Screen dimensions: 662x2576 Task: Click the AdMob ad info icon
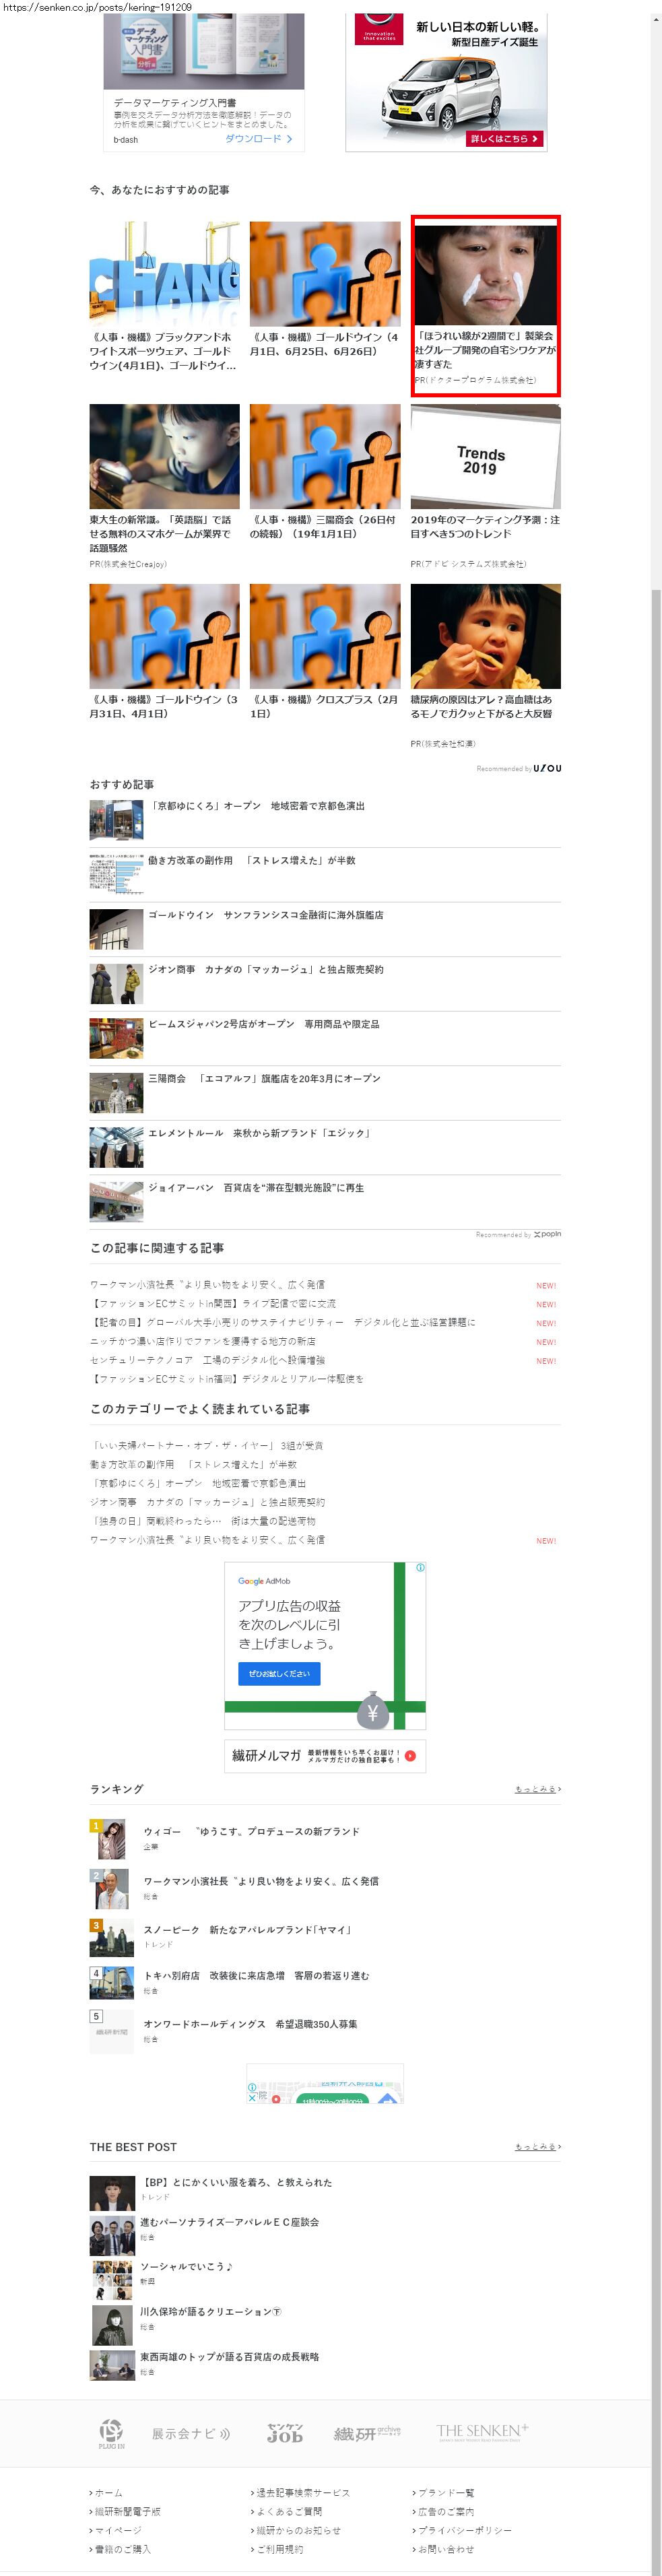[420, 1567]
